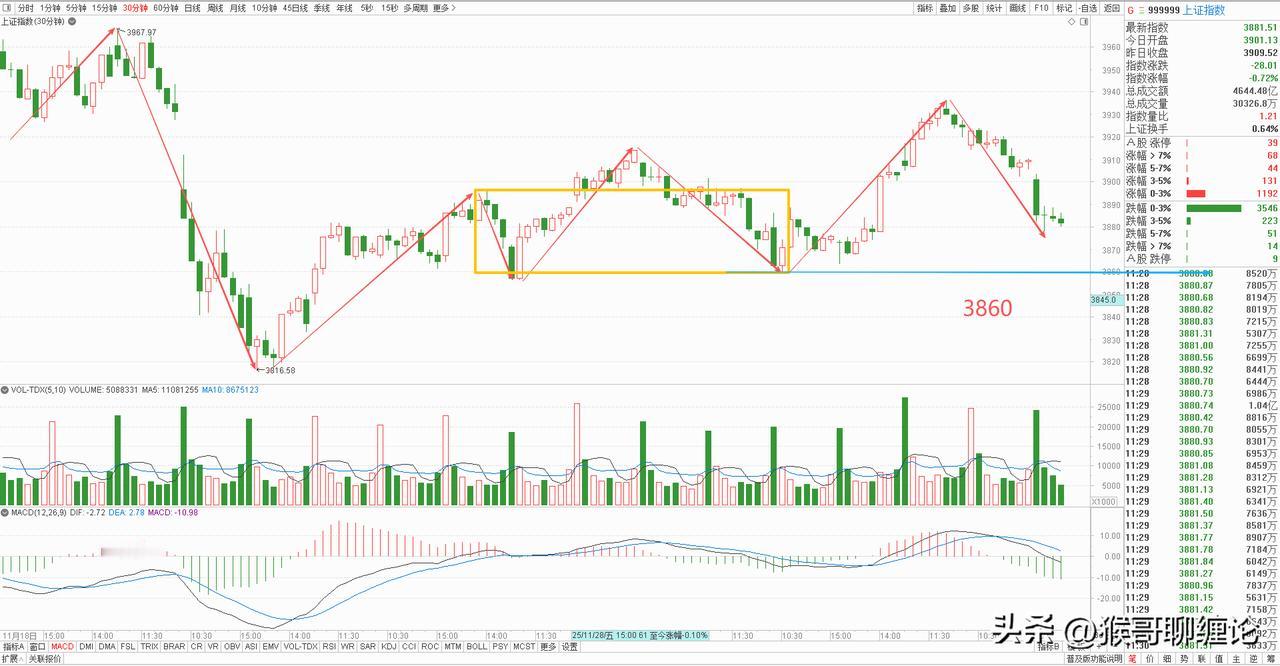Image resolution: width=1280 pixels, height=666 pixels.
Task: Switch to the 月线 monthly chart
Action: 238,8
